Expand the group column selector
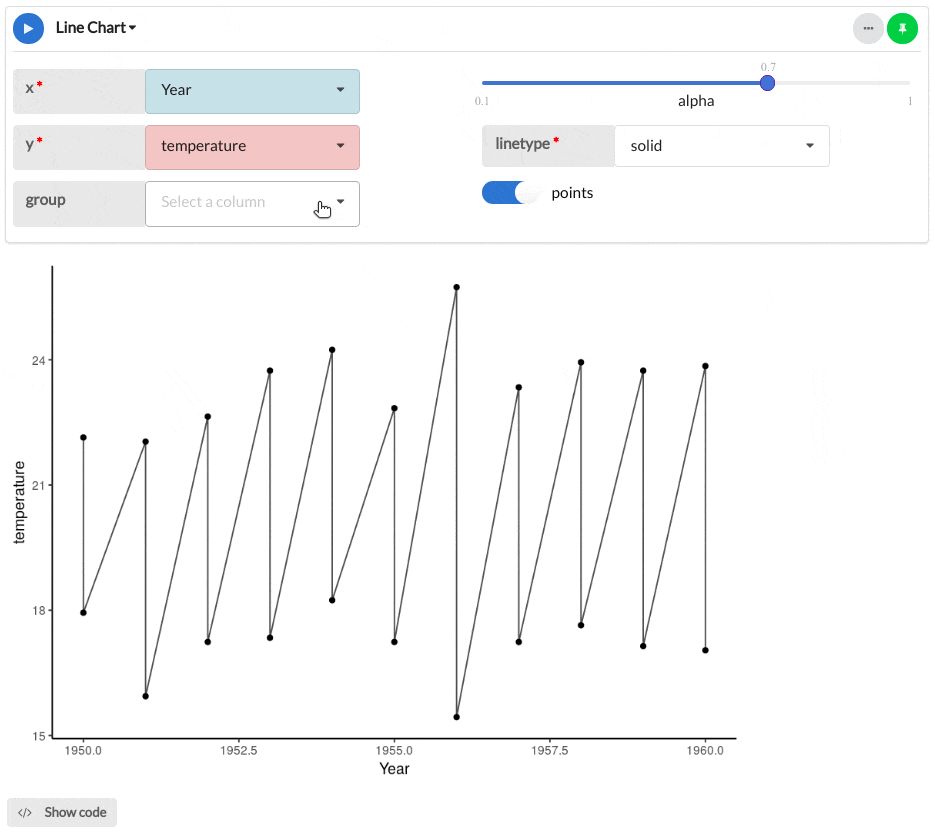935x836 pixels. (252, 204)
